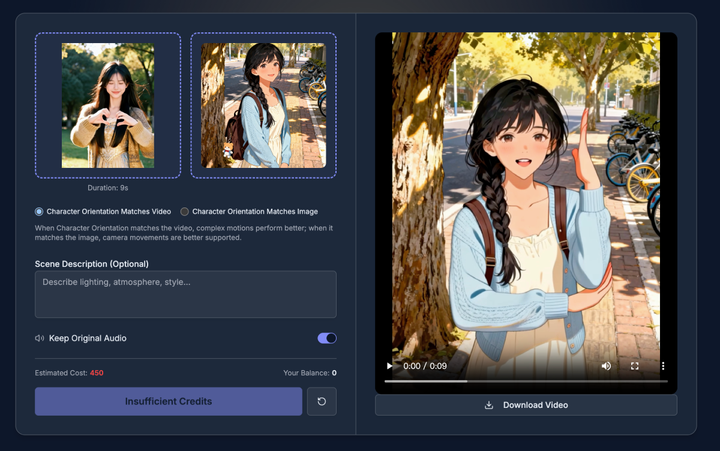Click the anime girl video preview area

[x=526, y=200]
